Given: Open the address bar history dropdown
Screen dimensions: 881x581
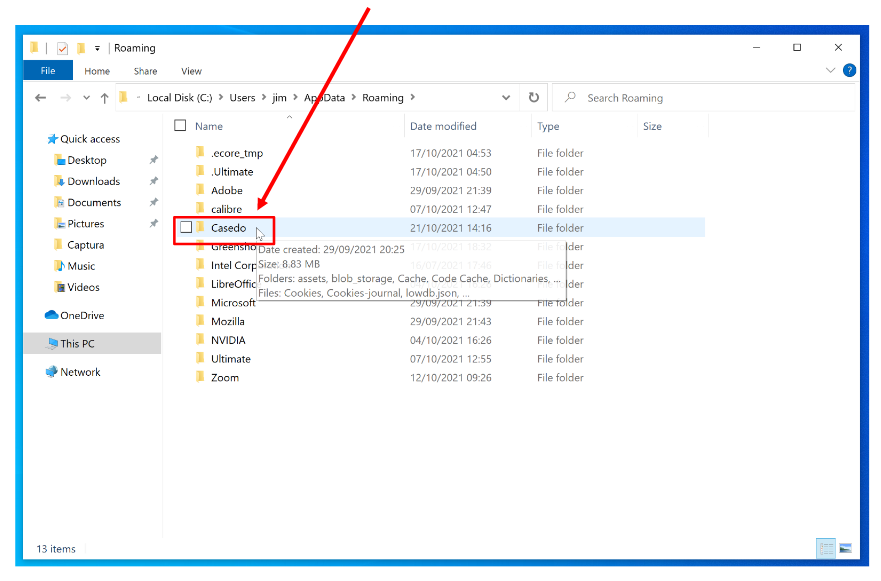Looking at the screenshot, I should (x=506, y=98).
